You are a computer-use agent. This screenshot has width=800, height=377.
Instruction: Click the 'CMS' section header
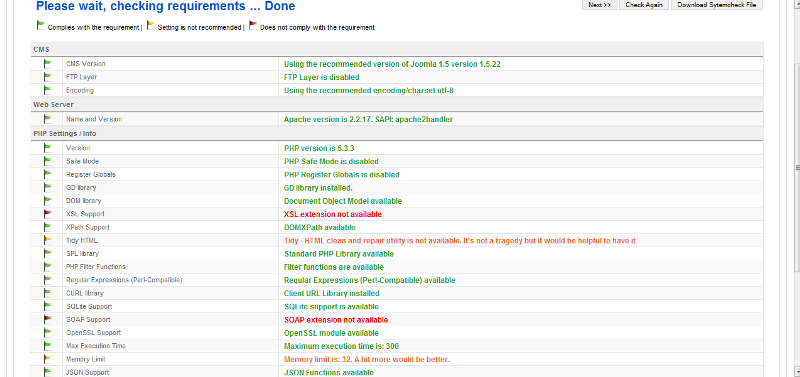coord(41,49)
